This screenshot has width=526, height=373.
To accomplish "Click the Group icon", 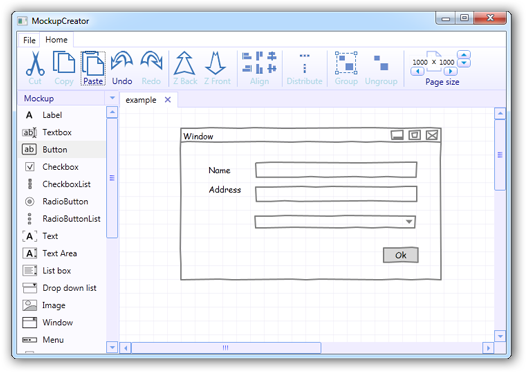I will pyautogui.click(x=346, y=63).
